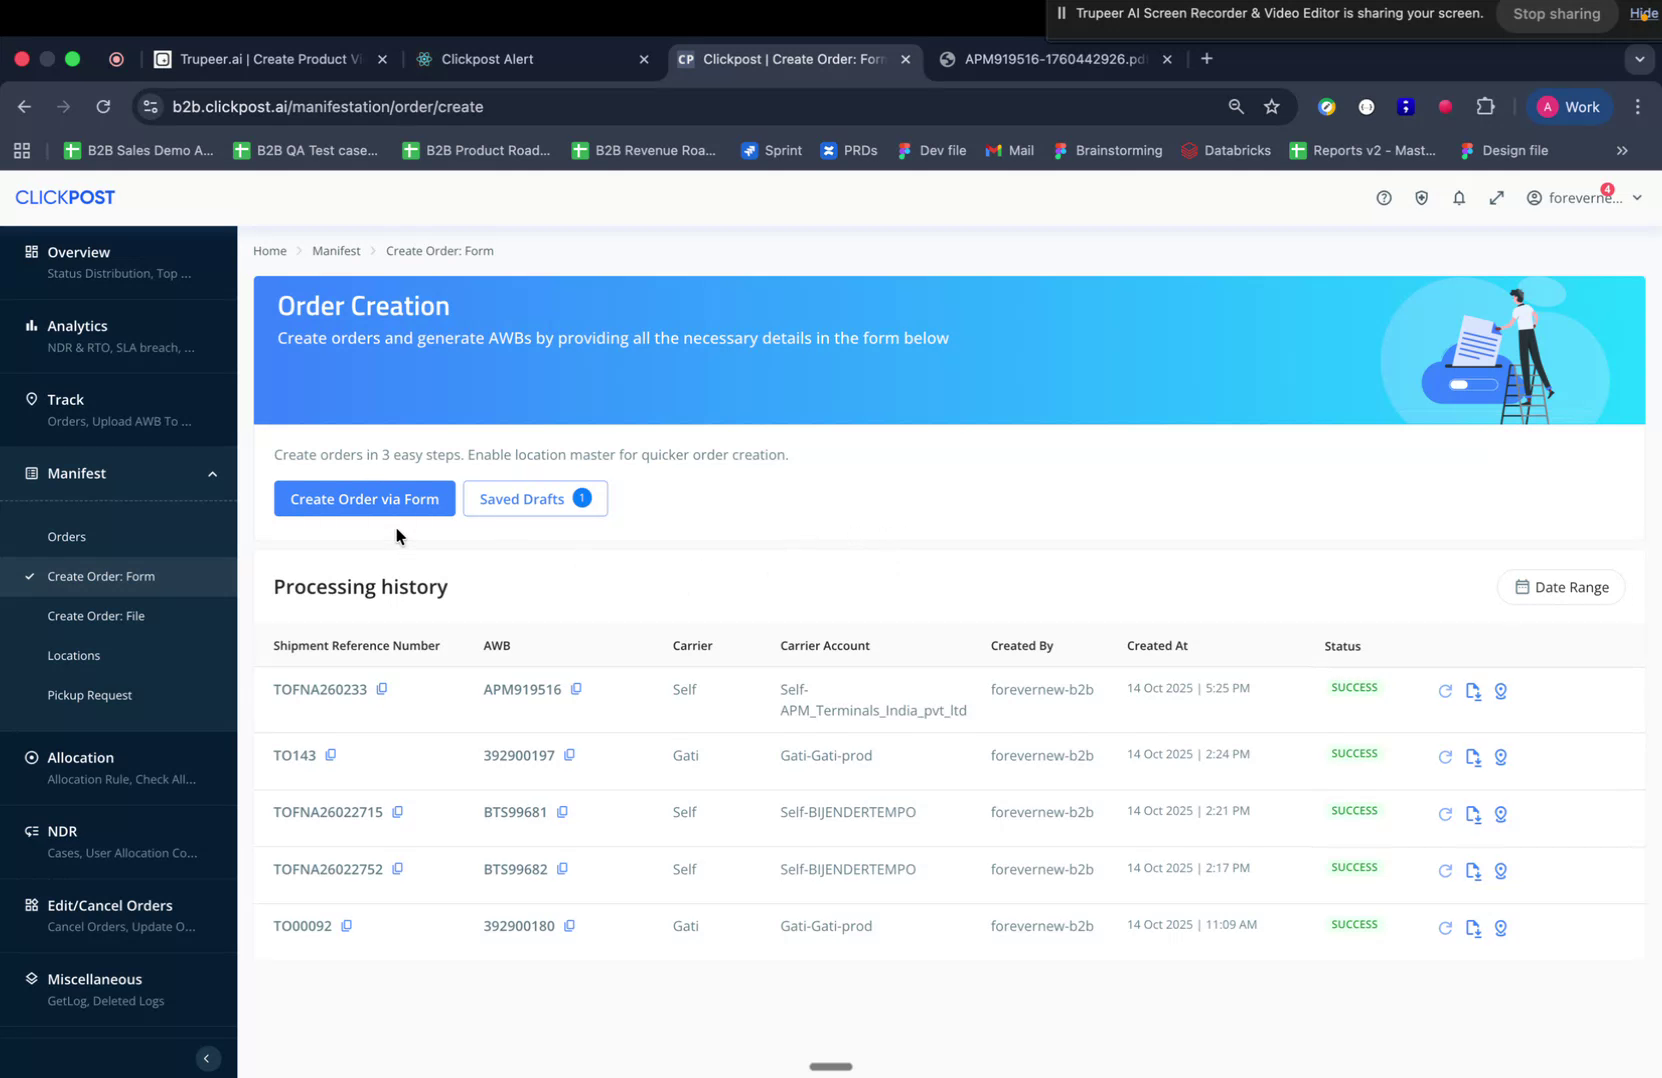
Task: Open the Sprint bookmark in the bookmarks bar
Action: tap(770, 150)
